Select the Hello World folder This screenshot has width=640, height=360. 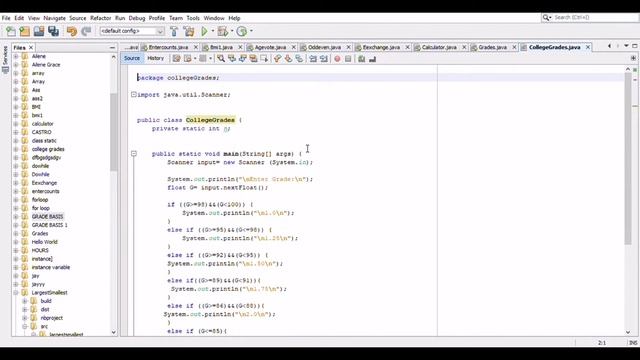[44, 242]
